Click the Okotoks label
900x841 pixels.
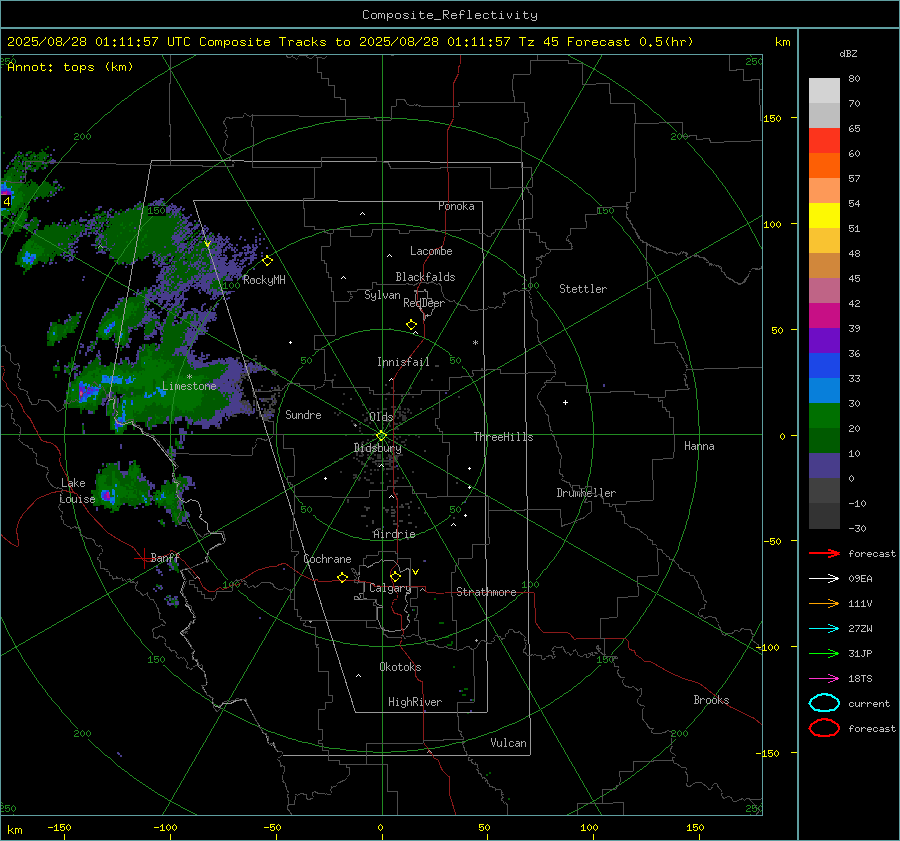400,667
